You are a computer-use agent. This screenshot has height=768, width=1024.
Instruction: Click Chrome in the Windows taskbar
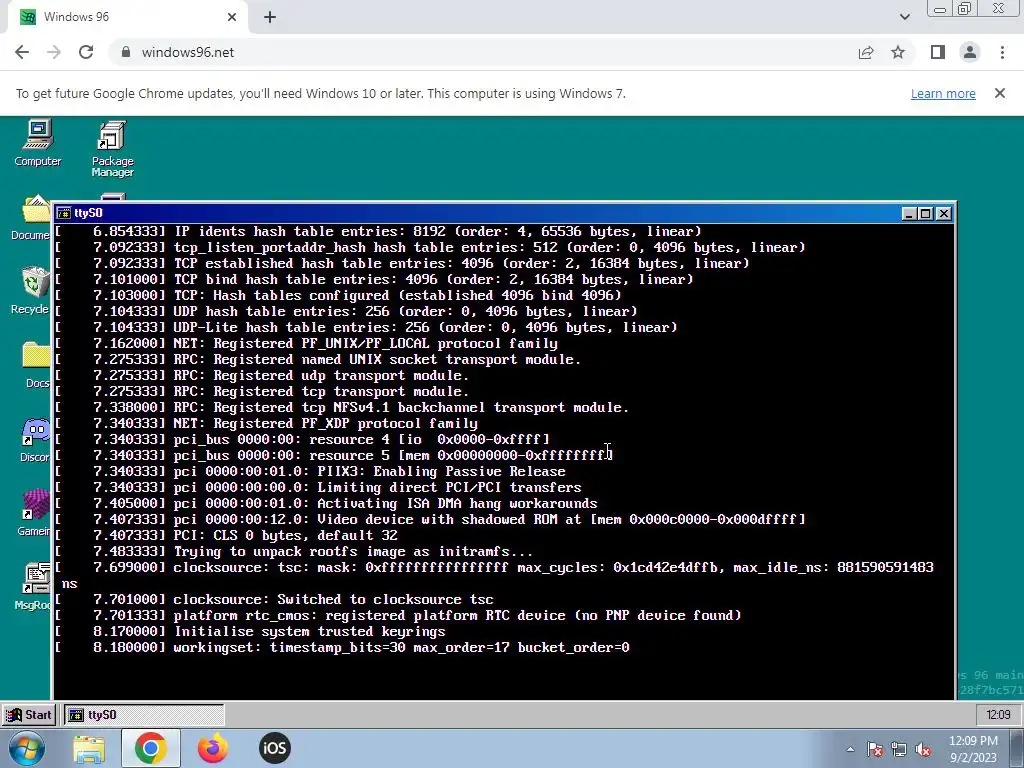(x=151, y=748)
